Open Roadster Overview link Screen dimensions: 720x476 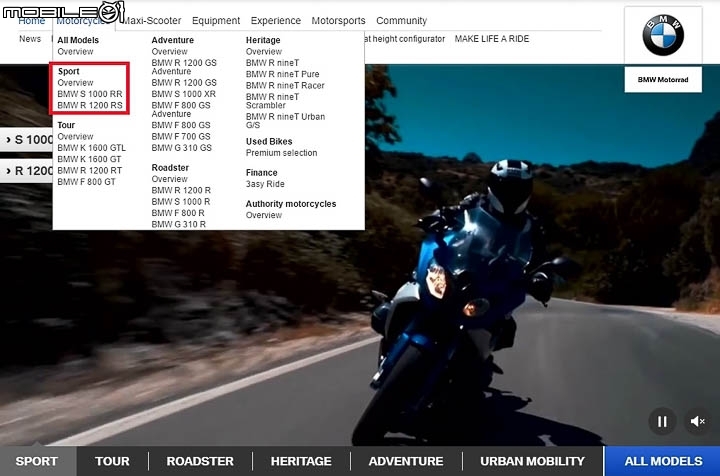169,179
